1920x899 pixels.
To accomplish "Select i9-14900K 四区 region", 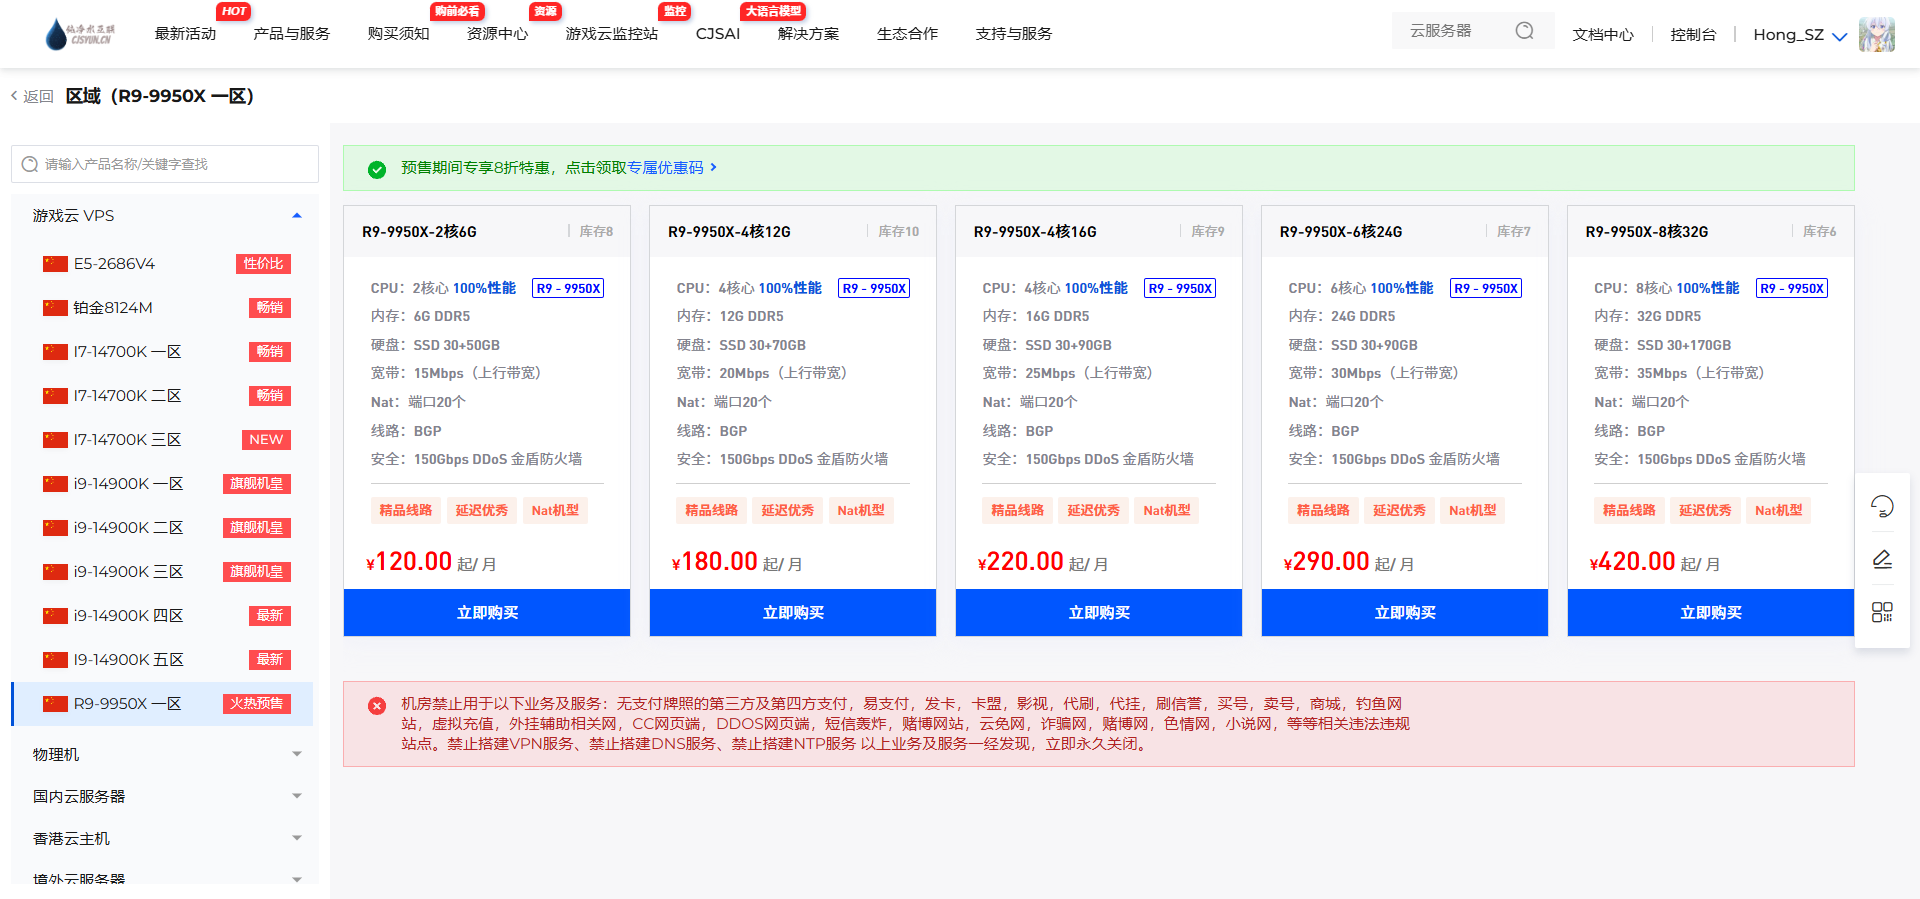I will (x=162, y=616).
